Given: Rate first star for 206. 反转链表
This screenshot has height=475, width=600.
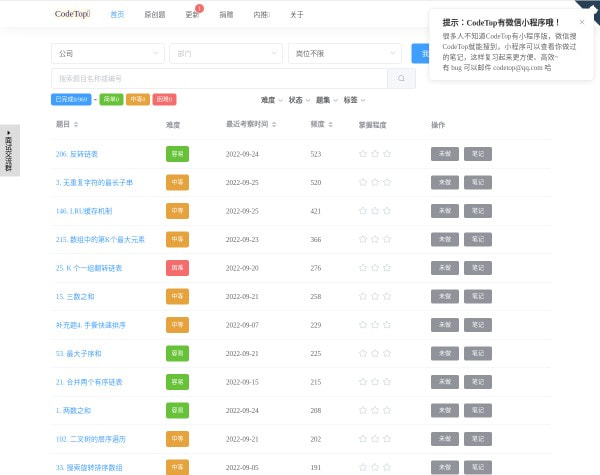Looking at the screenshot, I should click(x=363, y=154).
